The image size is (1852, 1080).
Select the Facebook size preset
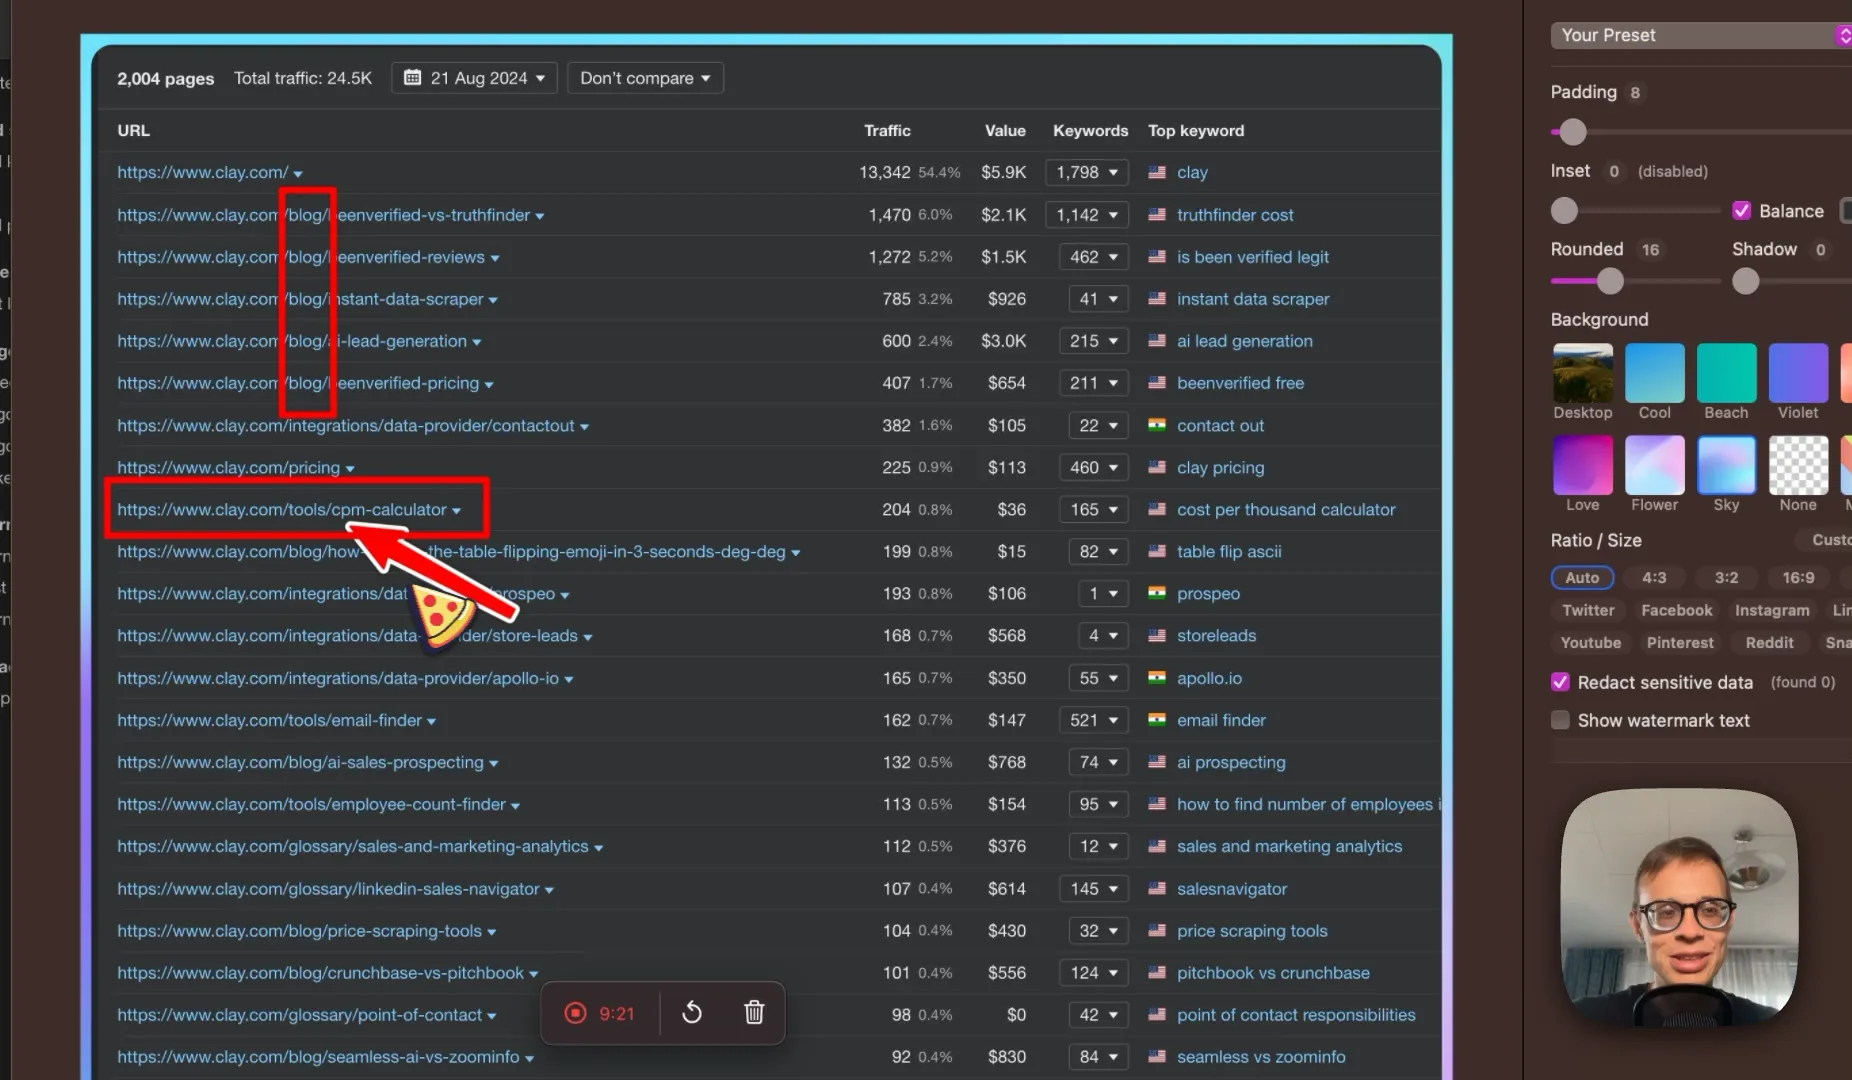pos(1677,610)
